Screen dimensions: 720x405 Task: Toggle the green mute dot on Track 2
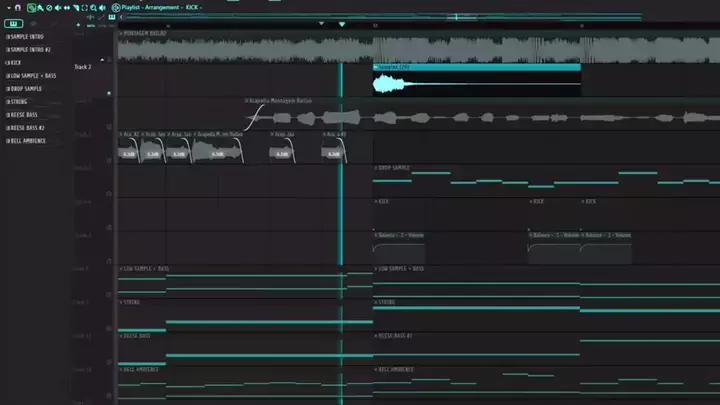click(x=109, y=93)
